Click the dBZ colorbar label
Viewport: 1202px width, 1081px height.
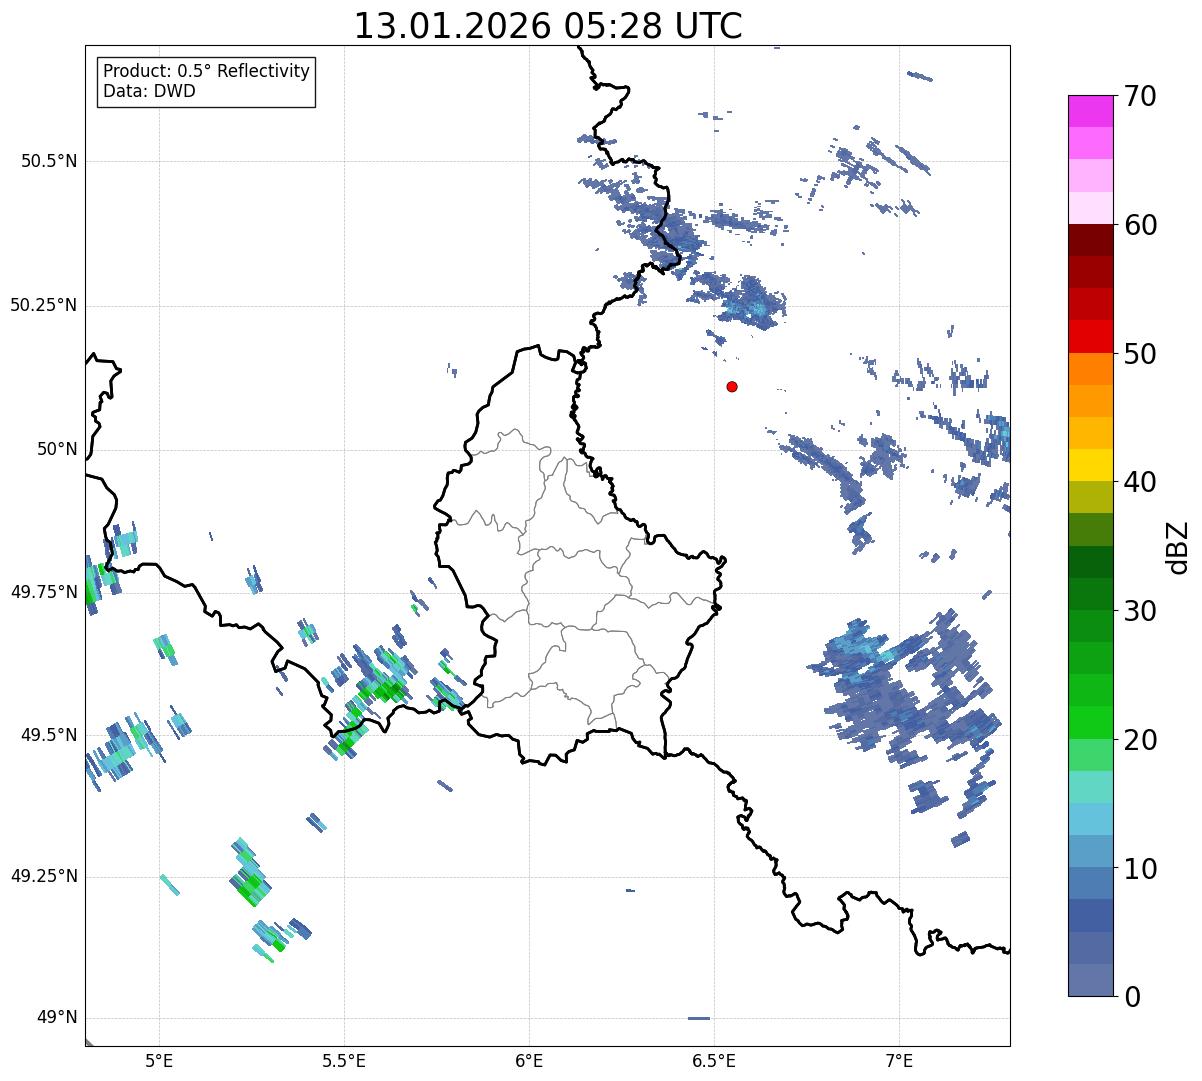pyautogui.click(x=1178, y=546)
